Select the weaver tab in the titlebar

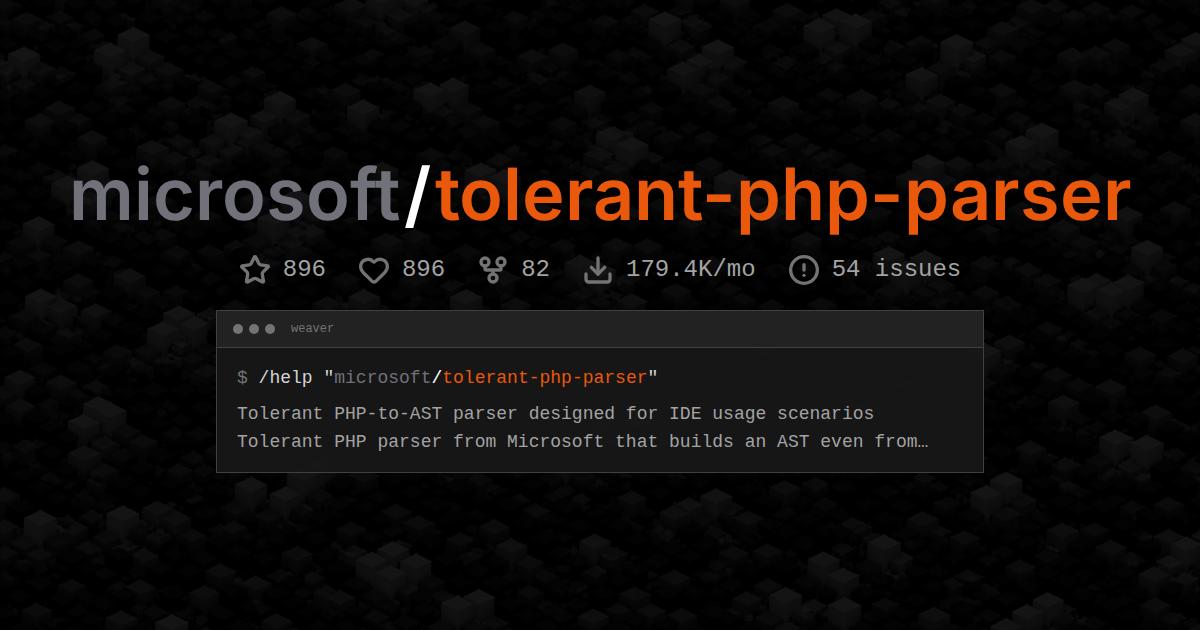click(x=312, y=327)
